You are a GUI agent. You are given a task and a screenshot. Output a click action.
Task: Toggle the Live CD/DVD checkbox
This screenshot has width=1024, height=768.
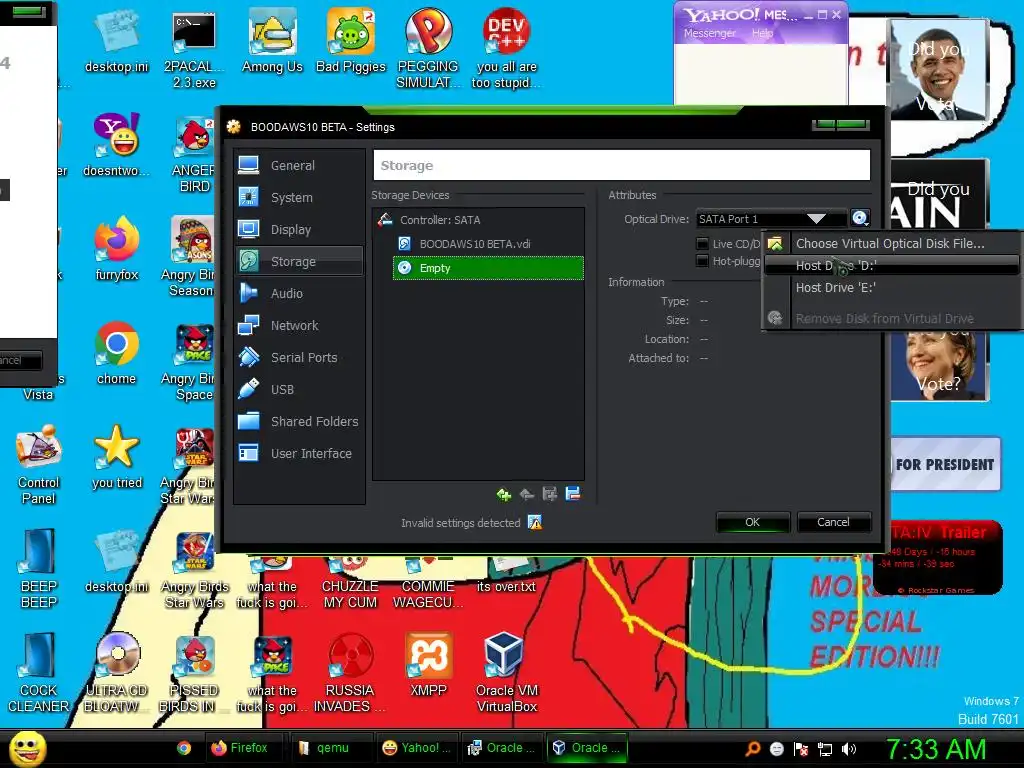(x=702, y=244)
